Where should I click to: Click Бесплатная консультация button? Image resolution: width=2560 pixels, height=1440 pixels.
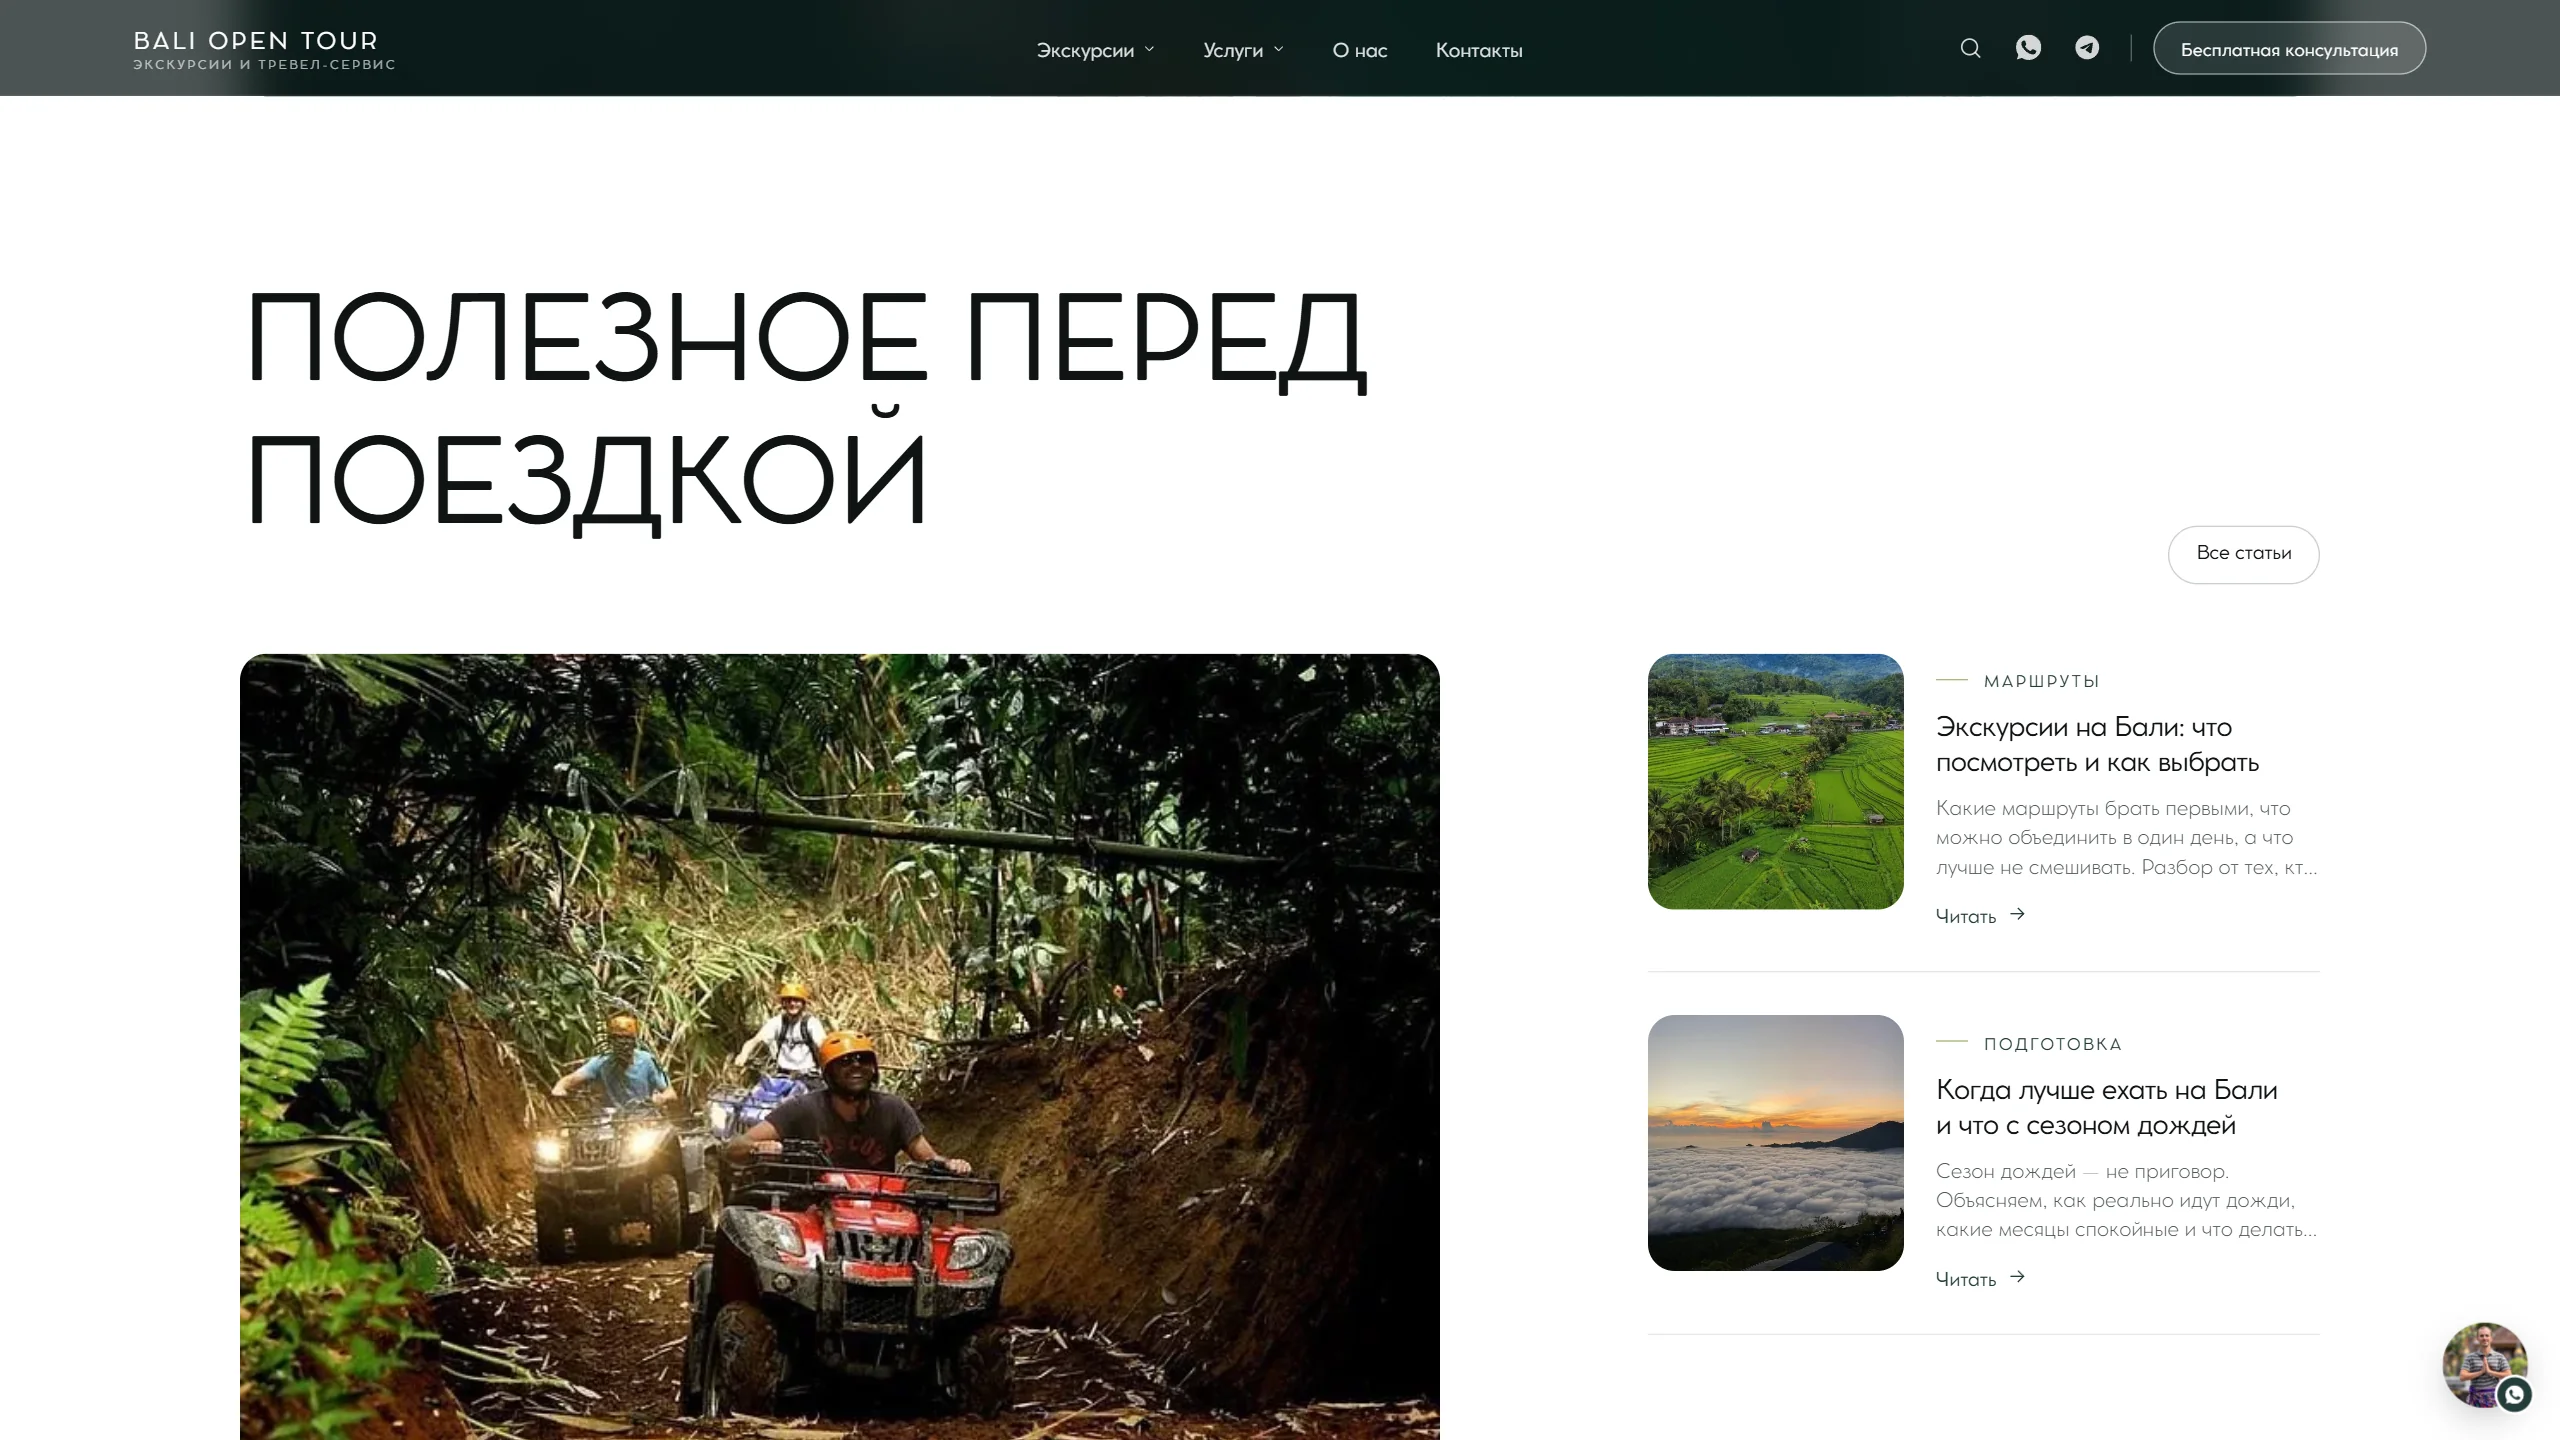(2289, 48)
